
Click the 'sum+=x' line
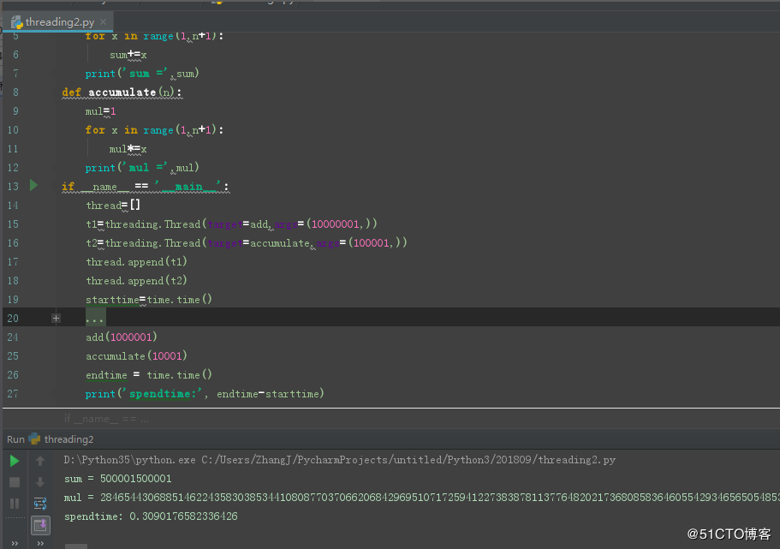click(x=128, y=55)
